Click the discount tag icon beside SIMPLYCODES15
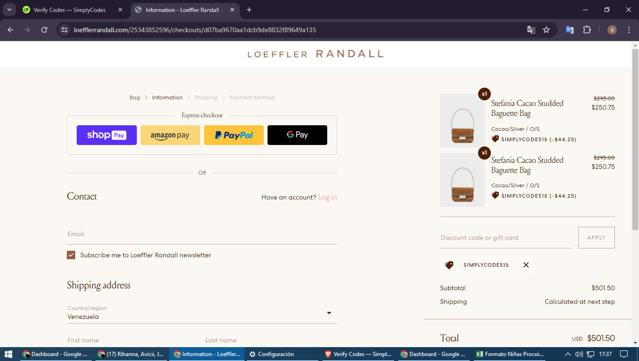This screenshot has height=361, width=639. (x=449, y=265)
